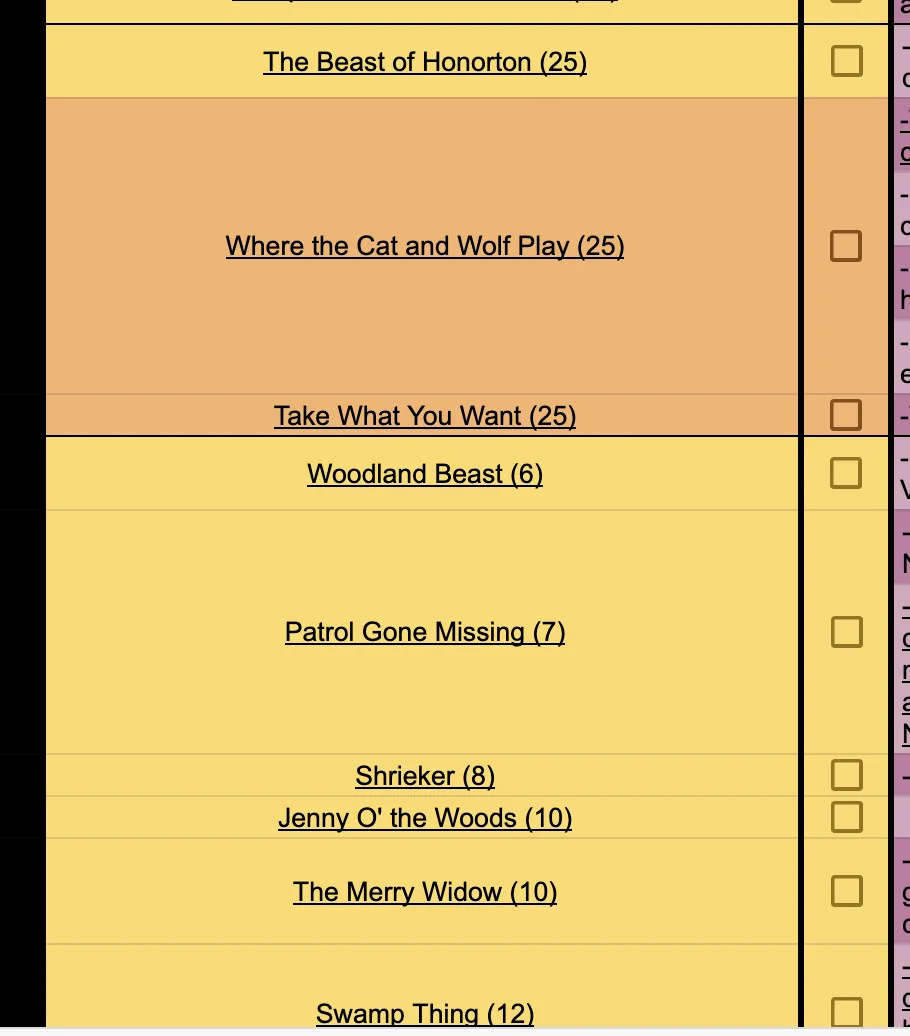The height and width of the screenshot is (1036, 910).
Task: Check off The Beast of Honorton quest
Action: tap(846, 61)
